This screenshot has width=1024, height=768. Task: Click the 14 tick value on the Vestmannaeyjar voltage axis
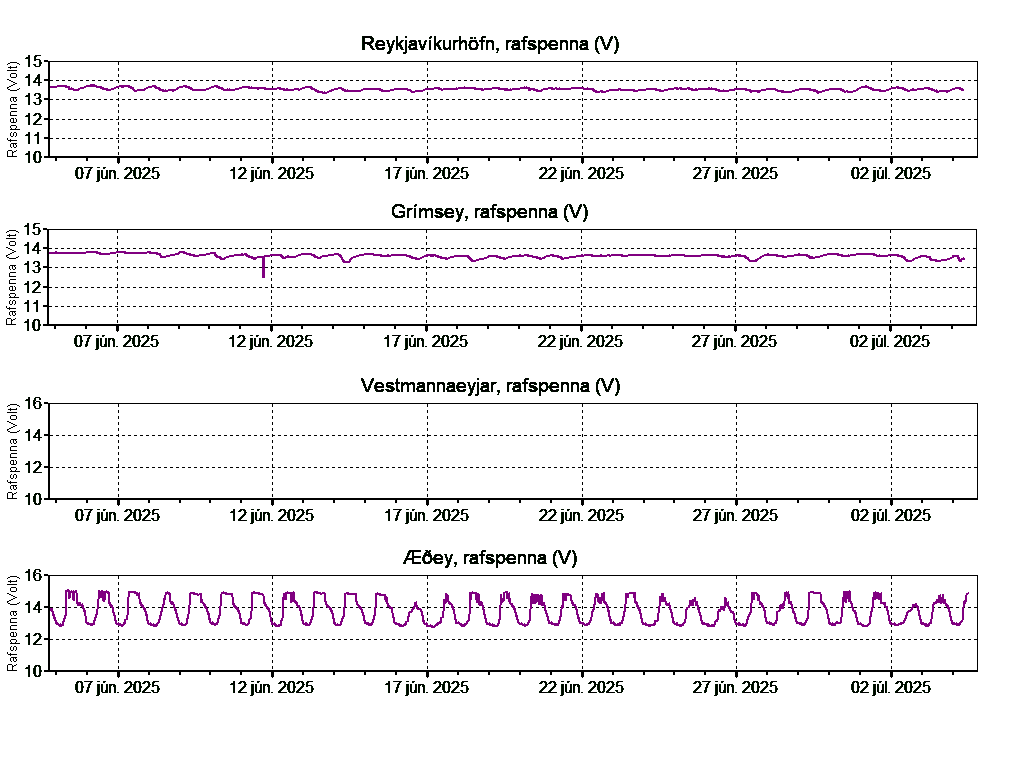tap(33, 436)
